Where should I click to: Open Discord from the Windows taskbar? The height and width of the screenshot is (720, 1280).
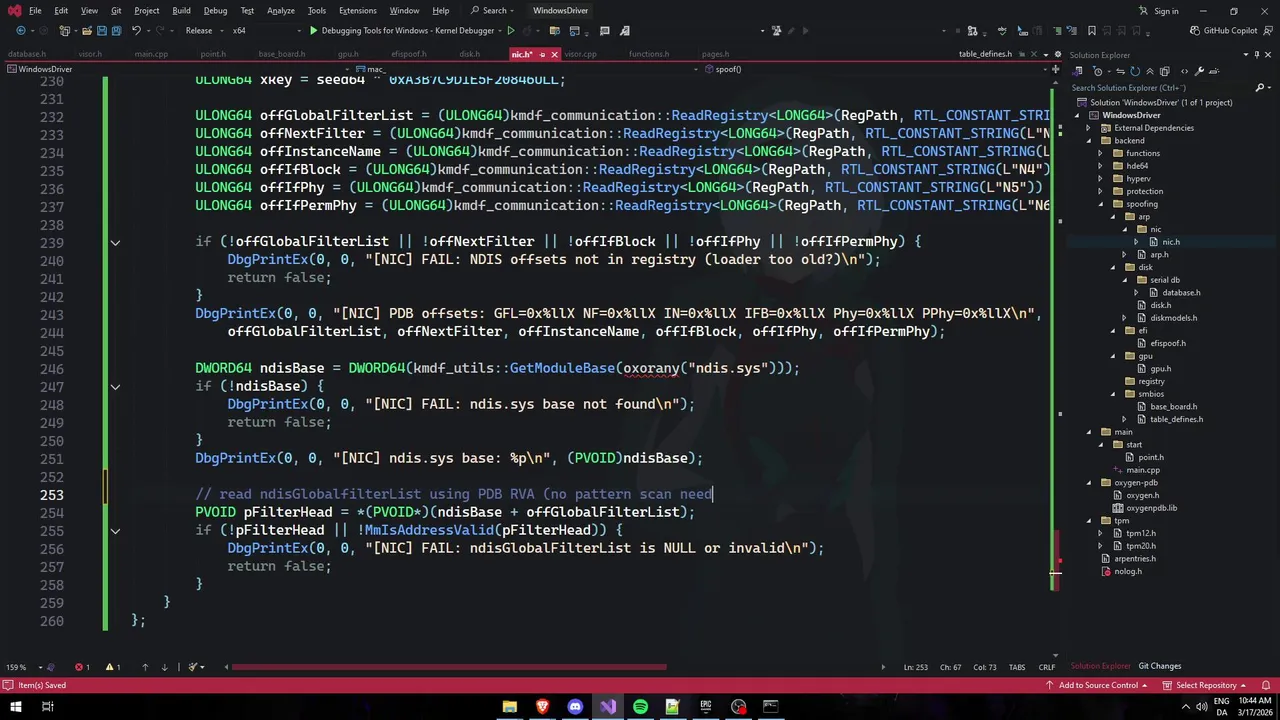575,707
